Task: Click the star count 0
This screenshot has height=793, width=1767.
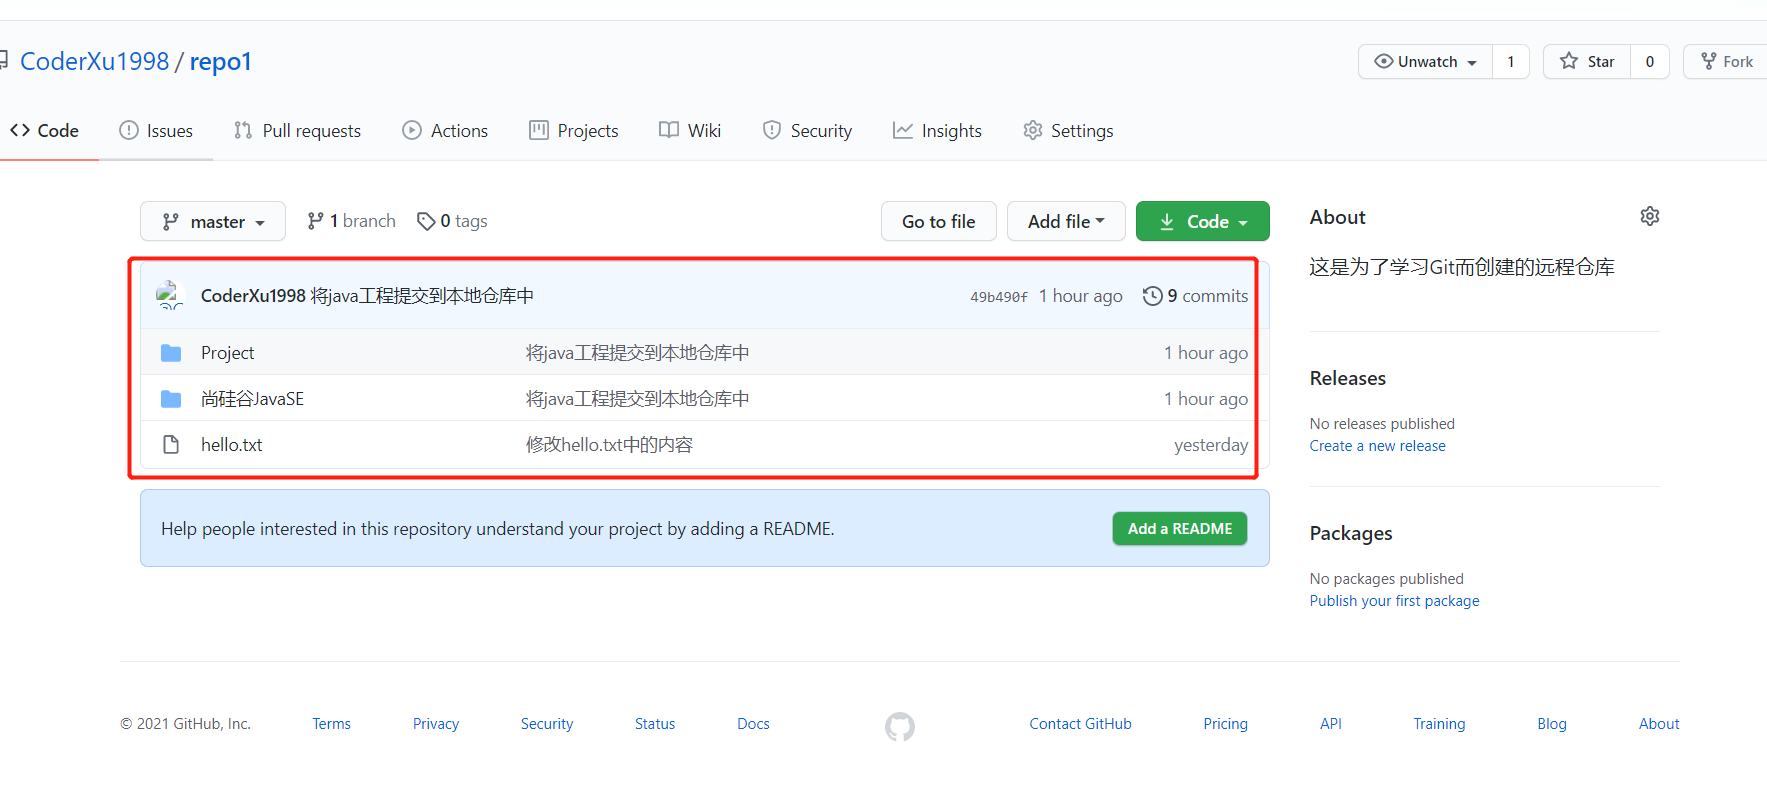Action: pyautogui.click(x=1650, y=62)
